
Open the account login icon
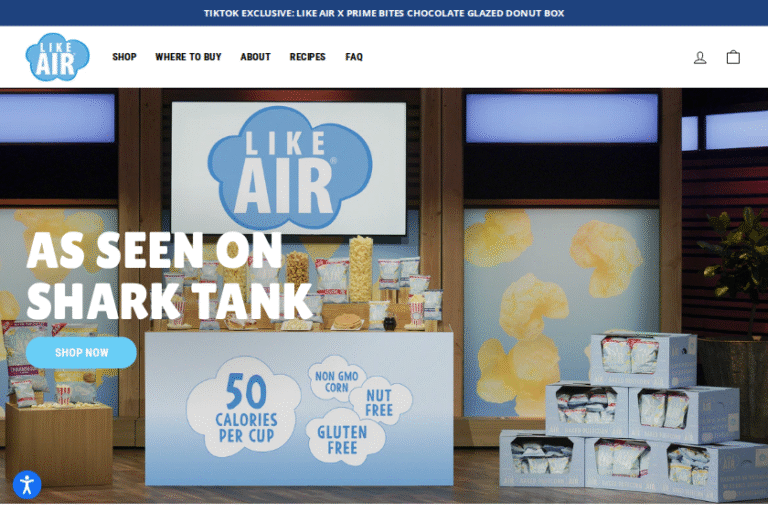pyautogui.click(x=700, y=57)
